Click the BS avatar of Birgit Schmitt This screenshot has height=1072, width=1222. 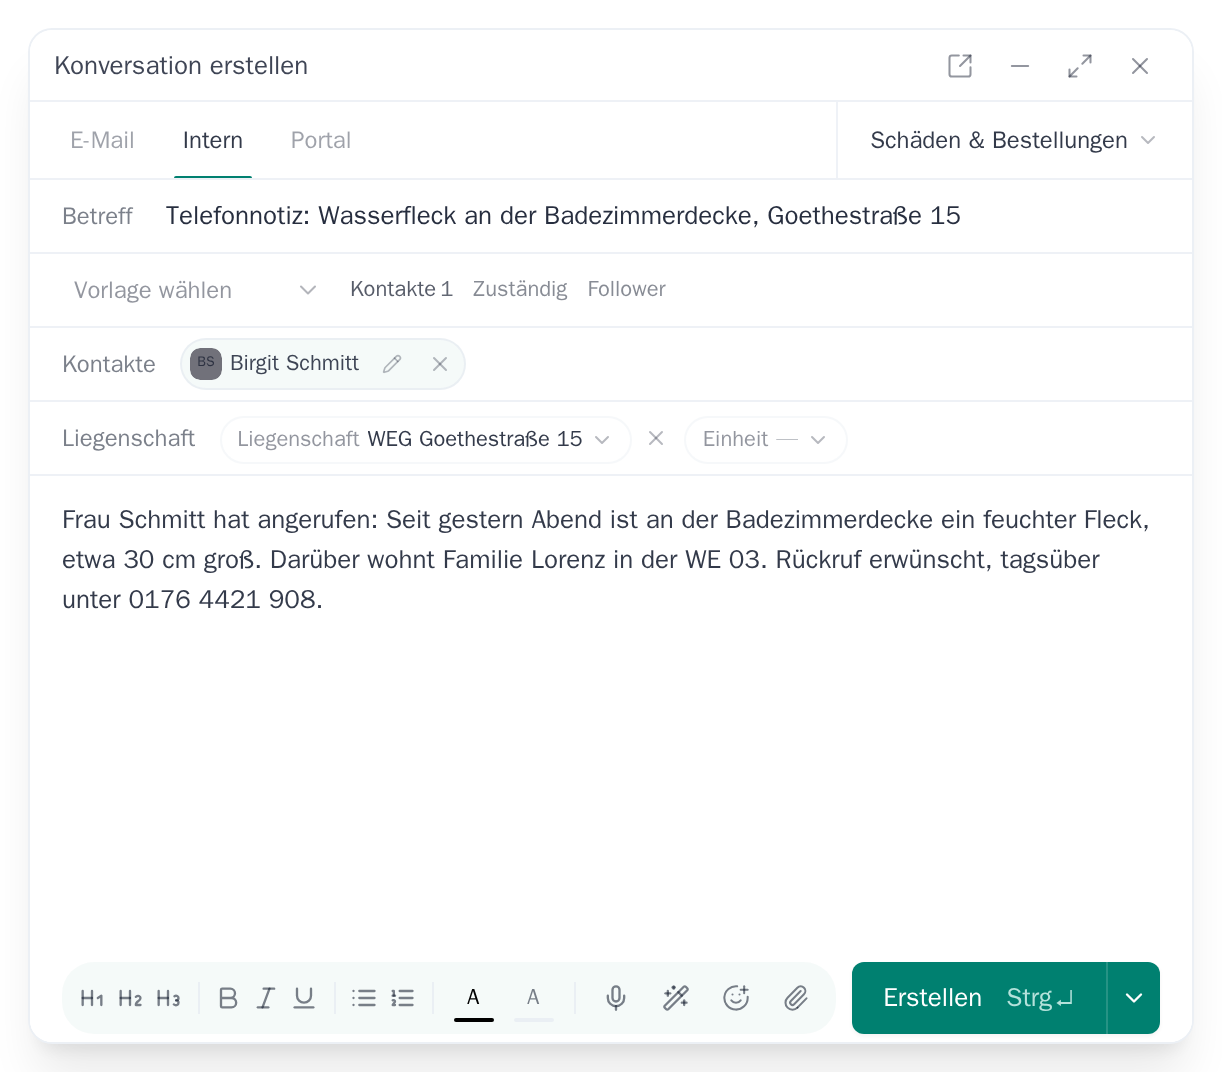coord(206,363)
